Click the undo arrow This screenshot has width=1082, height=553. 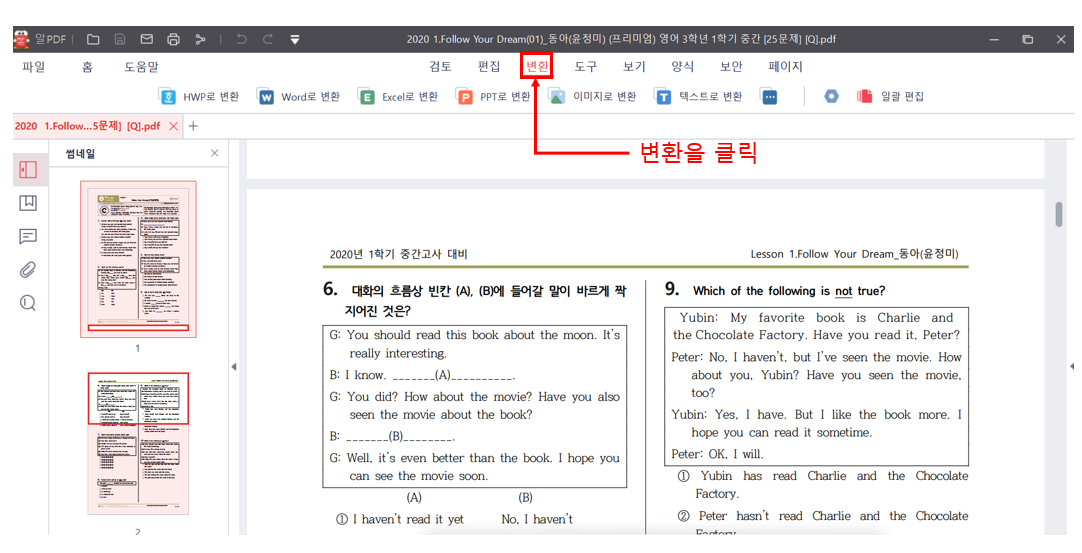[241, 39]
